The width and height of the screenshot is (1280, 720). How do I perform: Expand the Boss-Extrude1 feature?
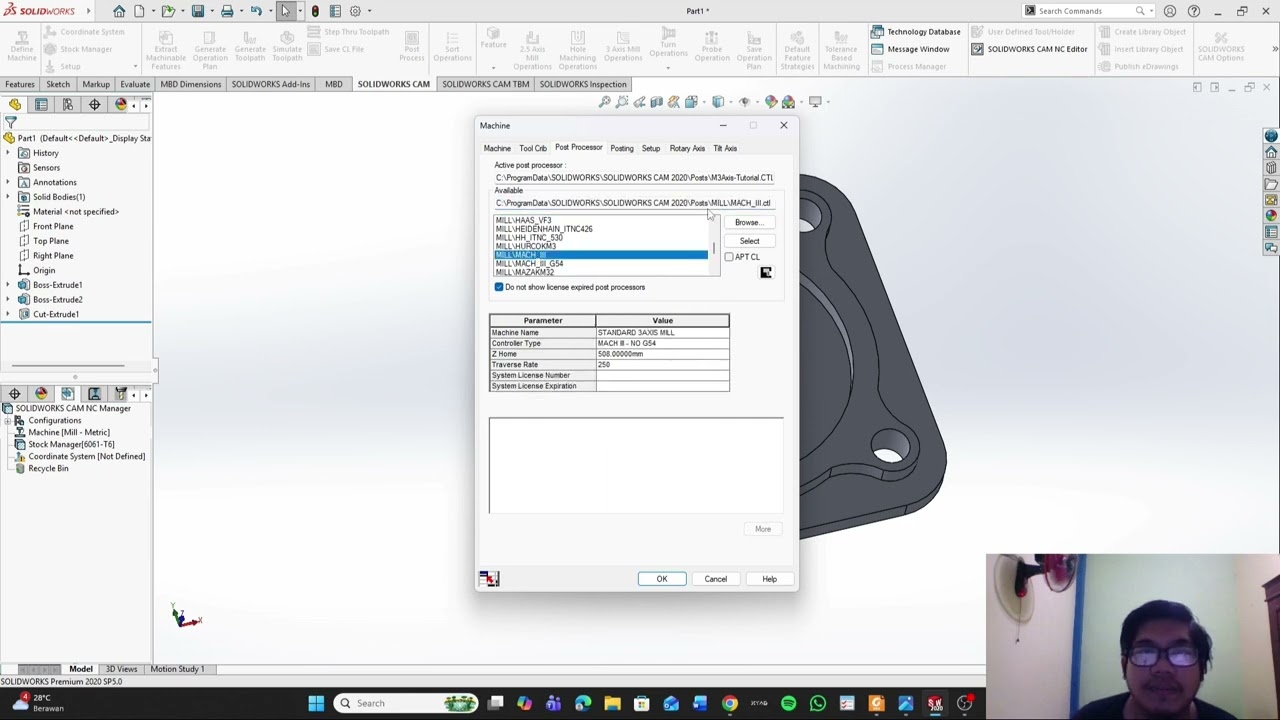(9, 285)
